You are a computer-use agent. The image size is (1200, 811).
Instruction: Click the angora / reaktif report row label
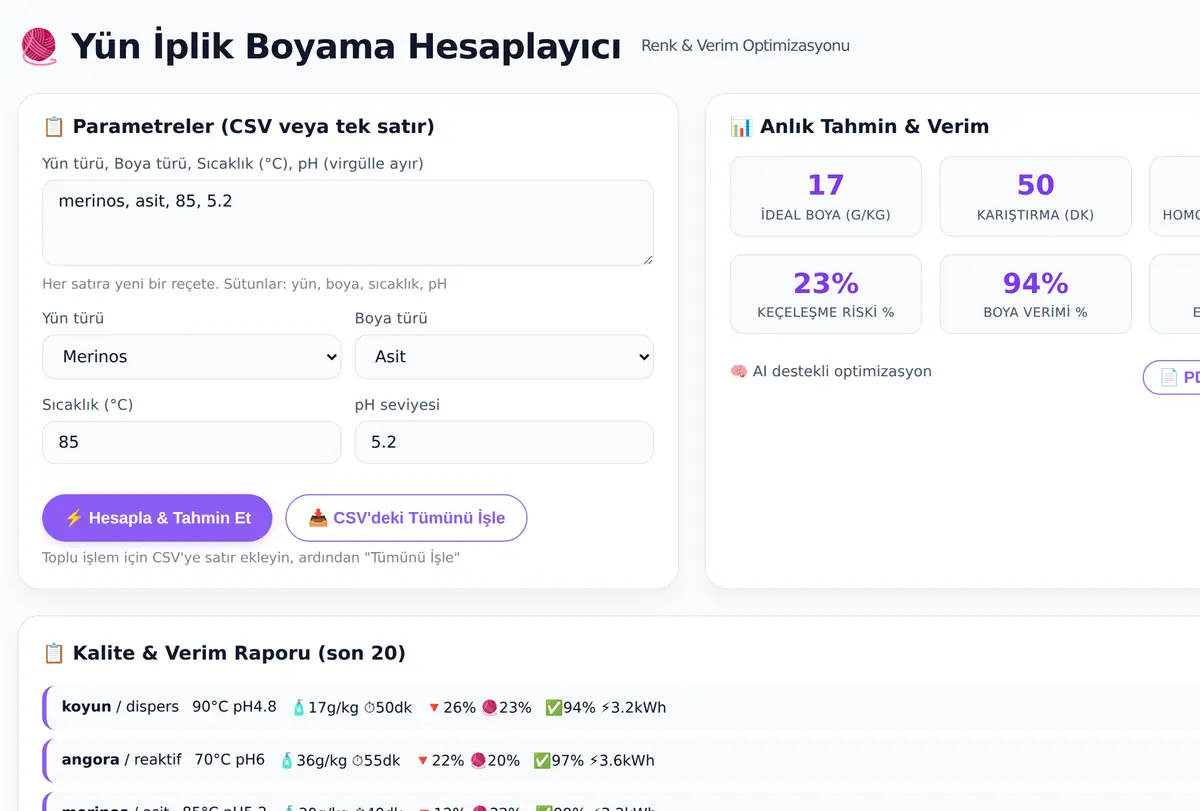point(122,760)
